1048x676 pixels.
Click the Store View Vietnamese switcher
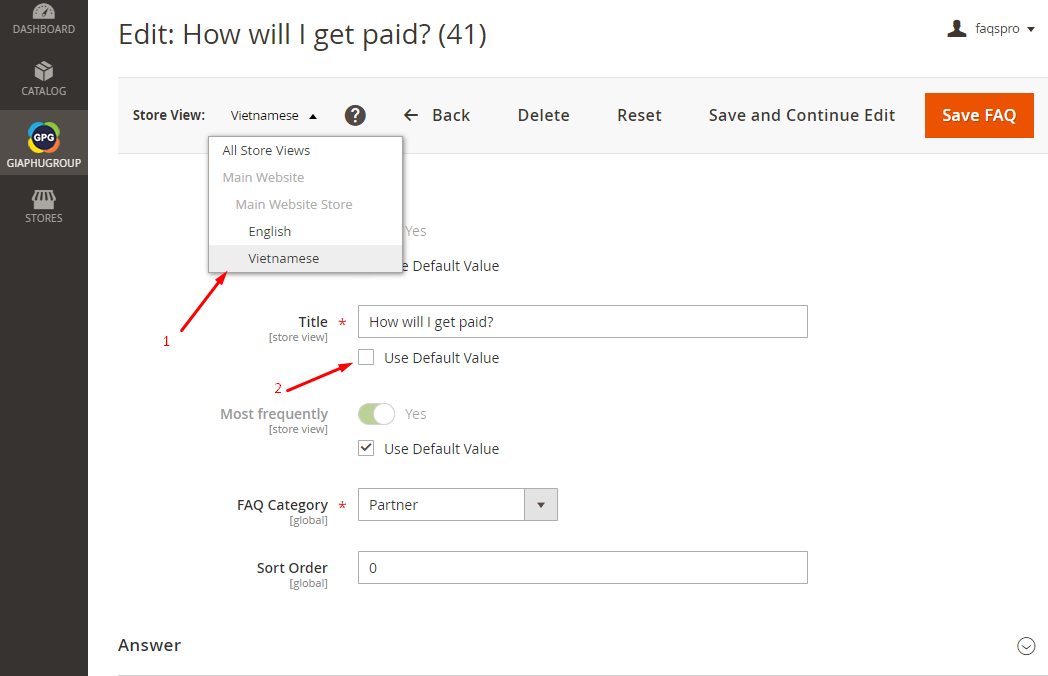(x=274, y=116)
